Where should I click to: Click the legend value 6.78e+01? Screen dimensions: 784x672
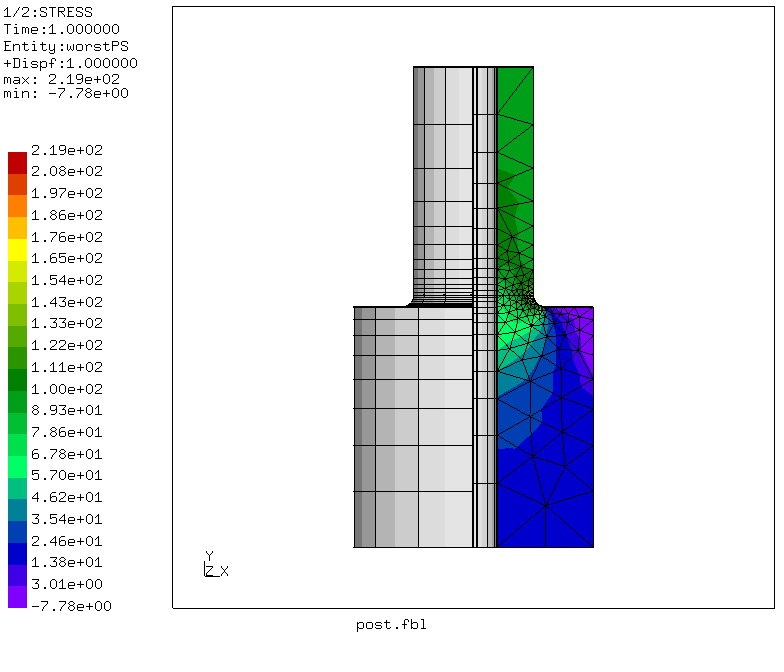[x=67, y=454]
